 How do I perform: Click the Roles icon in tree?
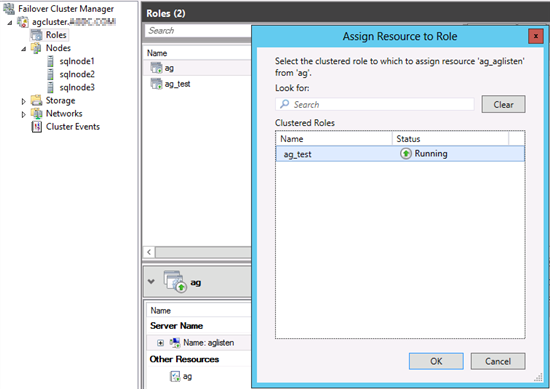[36, 35]
